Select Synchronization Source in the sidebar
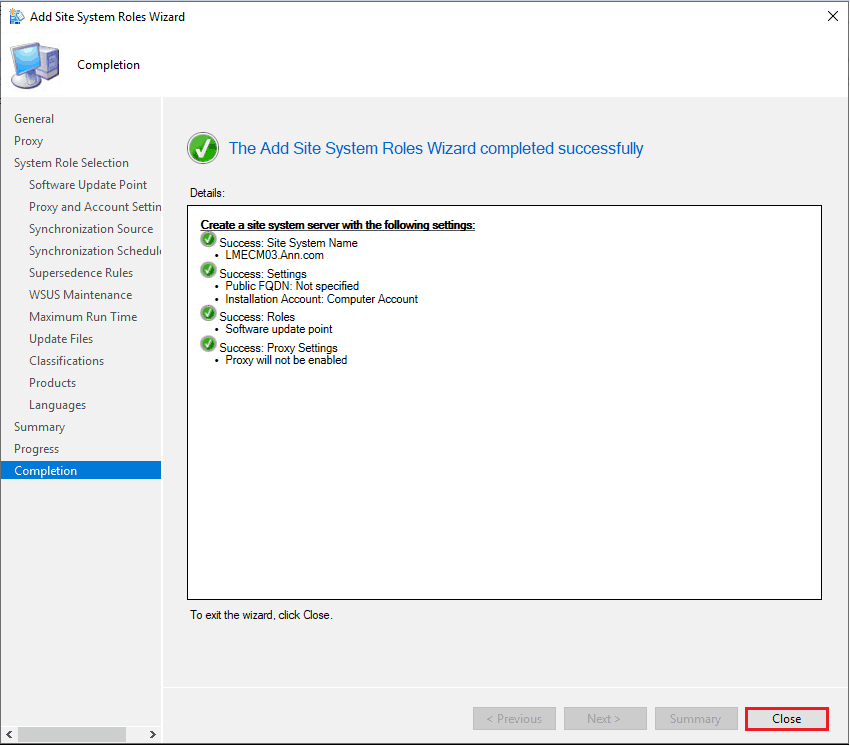 91,229
